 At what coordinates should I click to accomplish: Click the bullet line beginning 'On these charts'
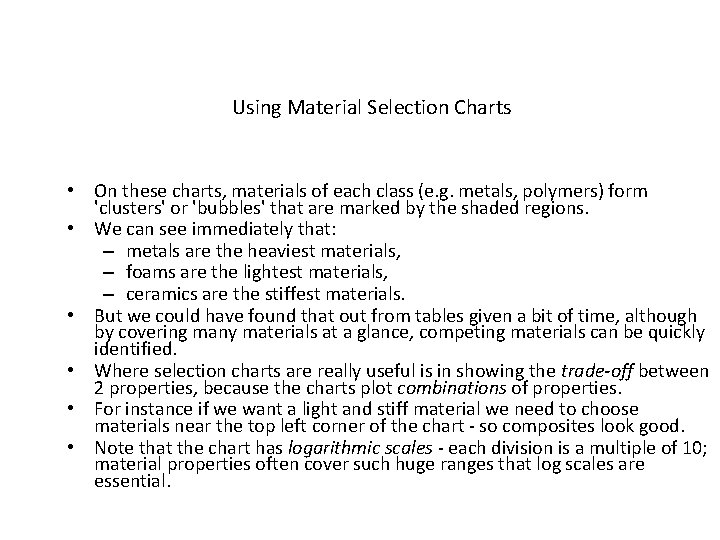(x=370, y=190)
